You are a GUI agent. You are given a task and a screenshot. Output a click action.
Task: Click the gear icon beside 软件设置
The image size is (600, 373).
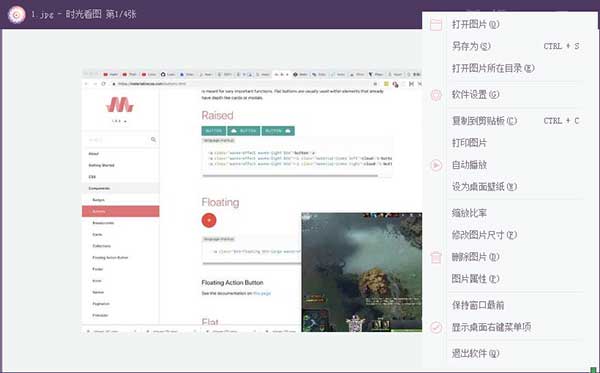click(x=436, y=94)
